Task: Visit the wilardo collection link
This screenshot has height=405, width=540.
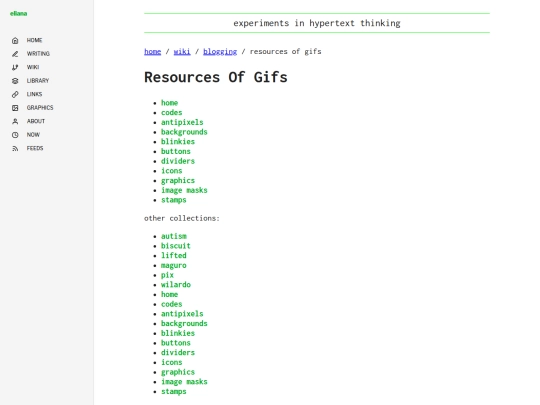Action: [x=176, y=285]
